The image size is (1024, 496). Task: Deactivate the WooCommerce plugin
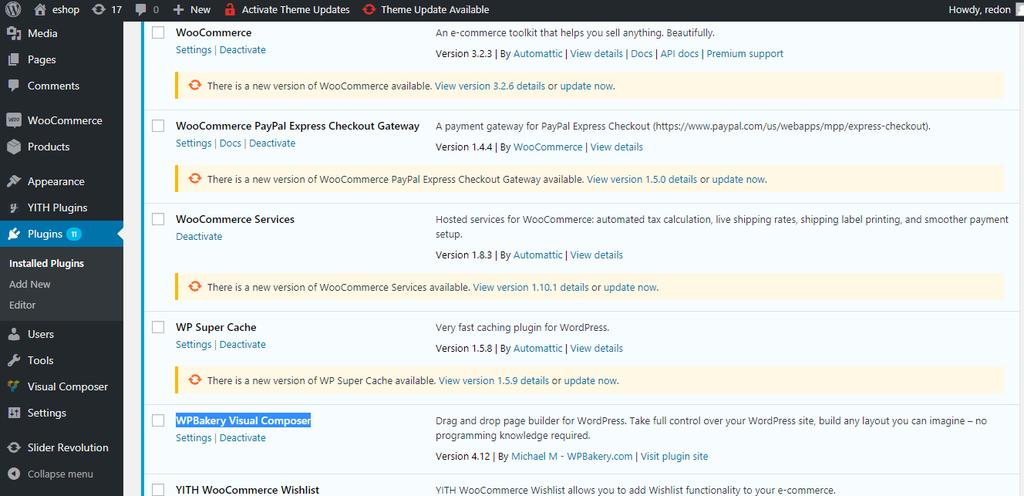pos(242,50)
